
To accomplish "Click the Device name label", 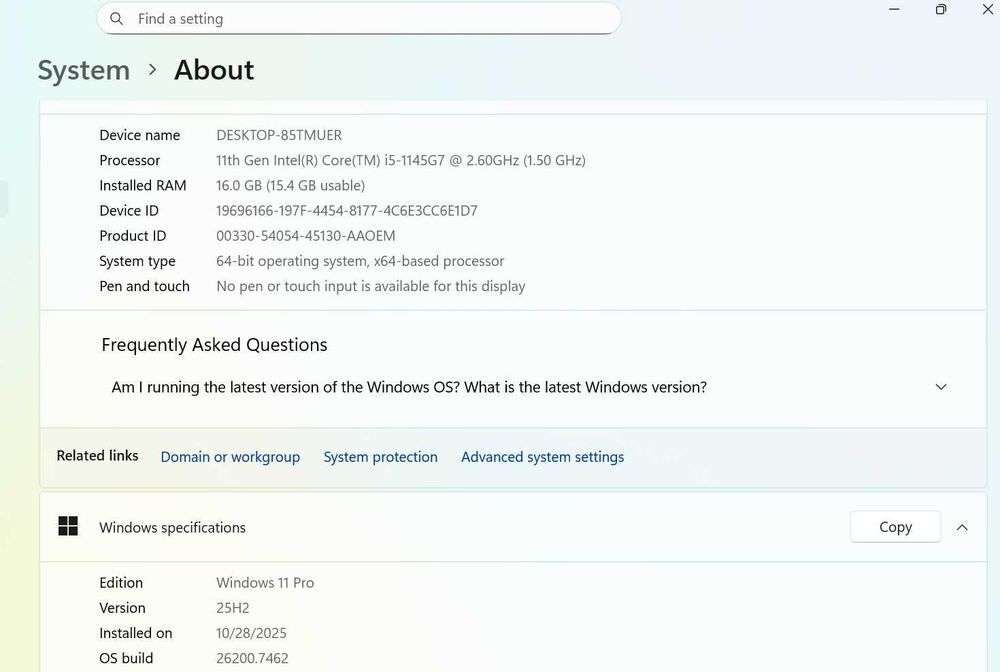I will tap(140, 135).
